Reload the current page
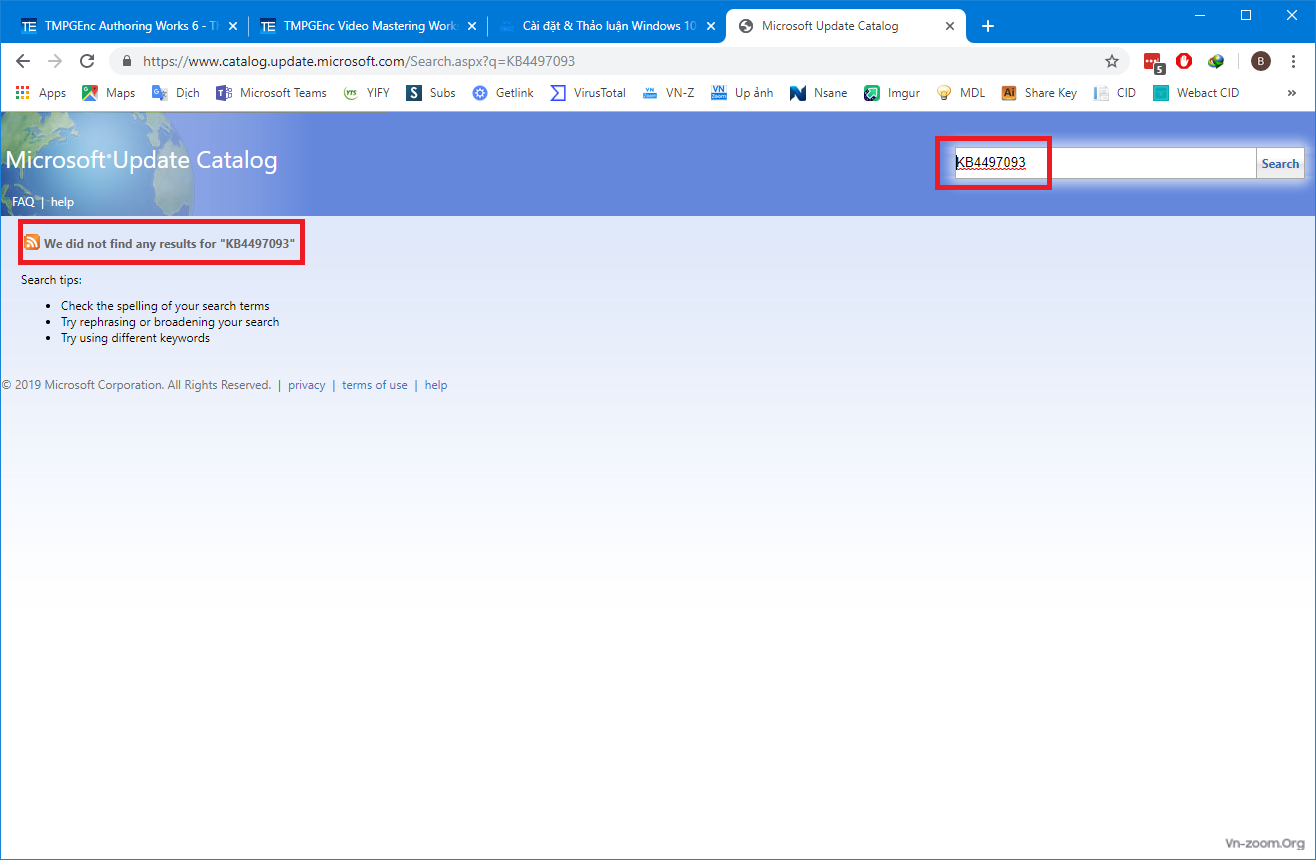 pyautogui.click(x=87, y=61)
